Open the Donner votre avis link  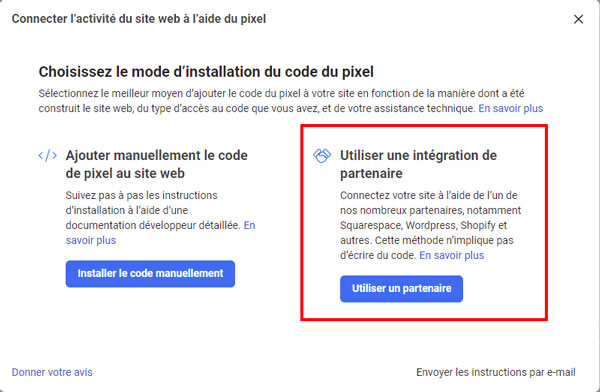52,372
